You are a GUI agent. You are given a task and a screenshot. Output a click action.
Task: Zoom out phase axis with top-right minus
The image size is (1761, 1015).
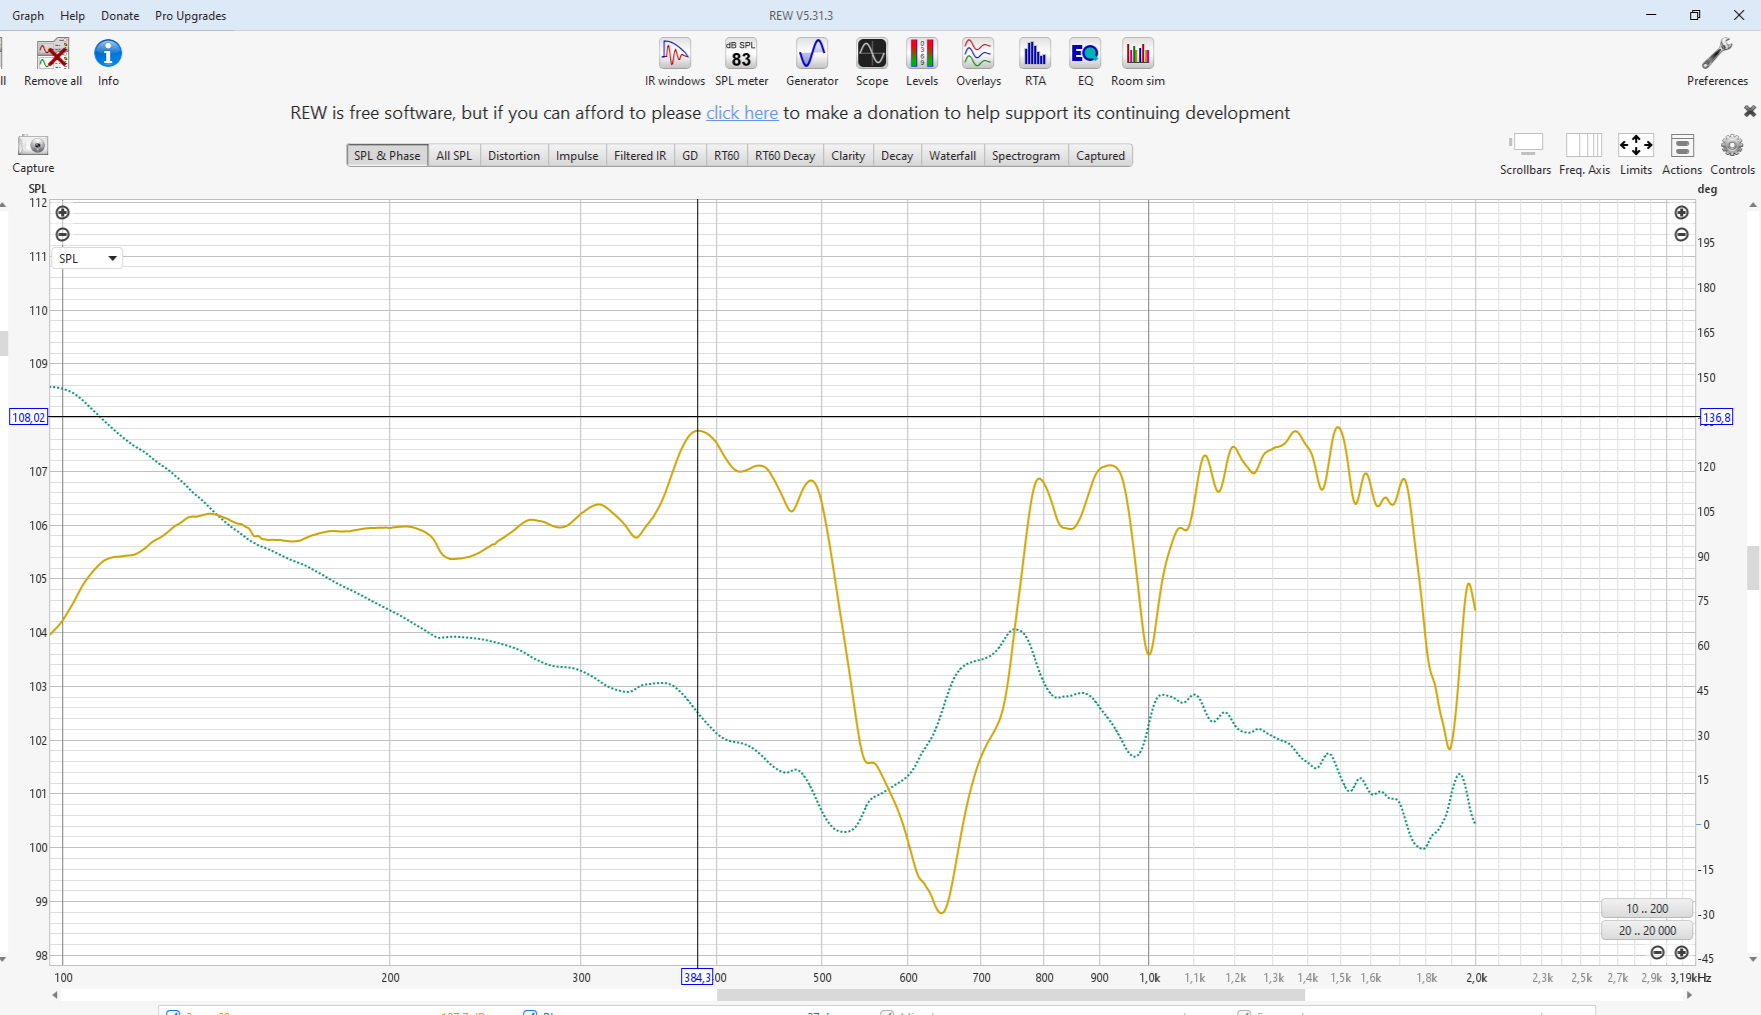pos(1682,234)
